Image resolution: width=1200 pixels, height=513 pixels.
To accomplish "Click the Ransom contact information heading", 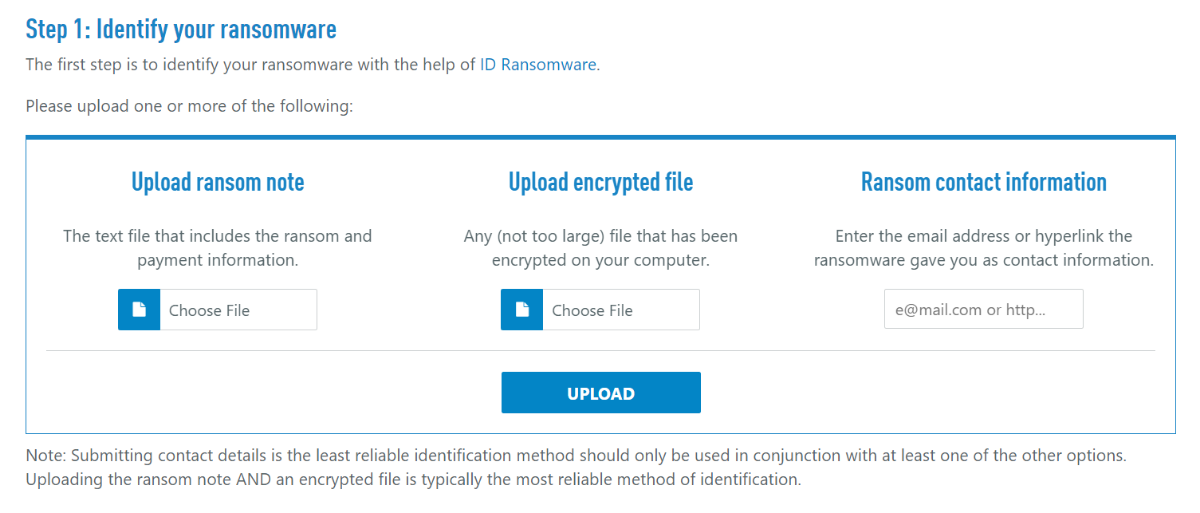I will (983, 182).
